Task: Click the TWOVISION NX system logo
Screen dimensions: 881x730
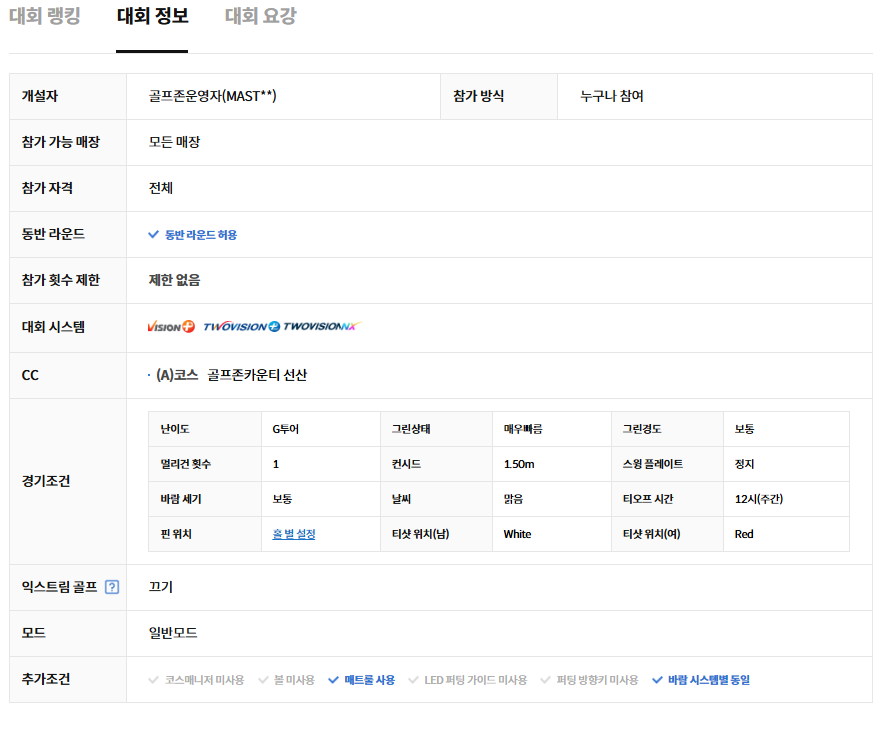Action: tap(321, 327)
